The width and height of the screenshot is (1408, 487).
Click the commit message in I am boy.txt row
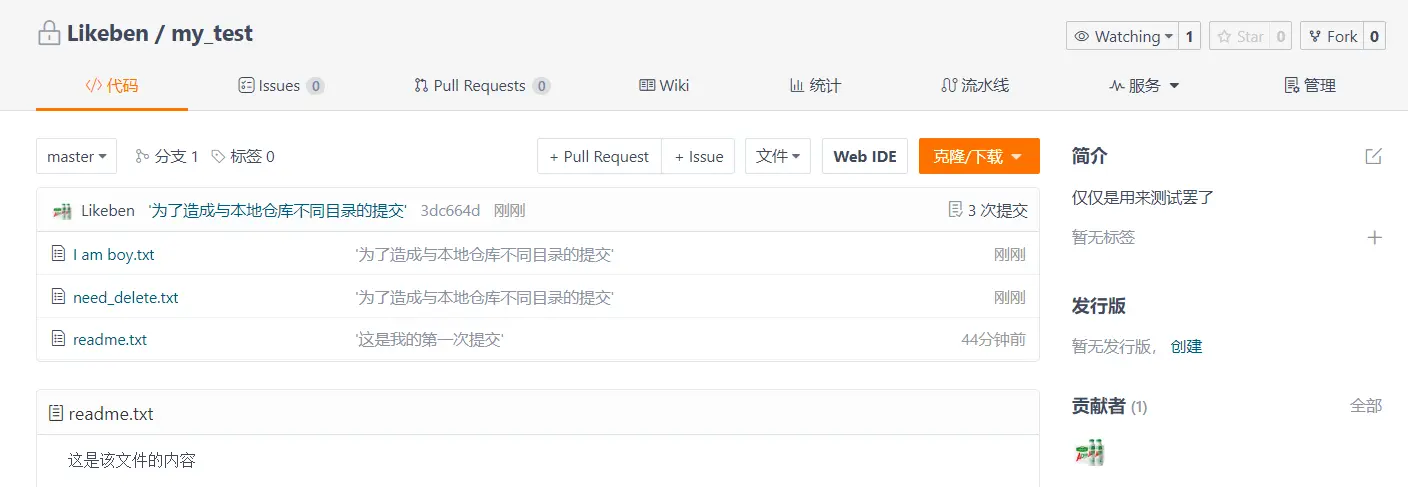(x=484, y=254)
